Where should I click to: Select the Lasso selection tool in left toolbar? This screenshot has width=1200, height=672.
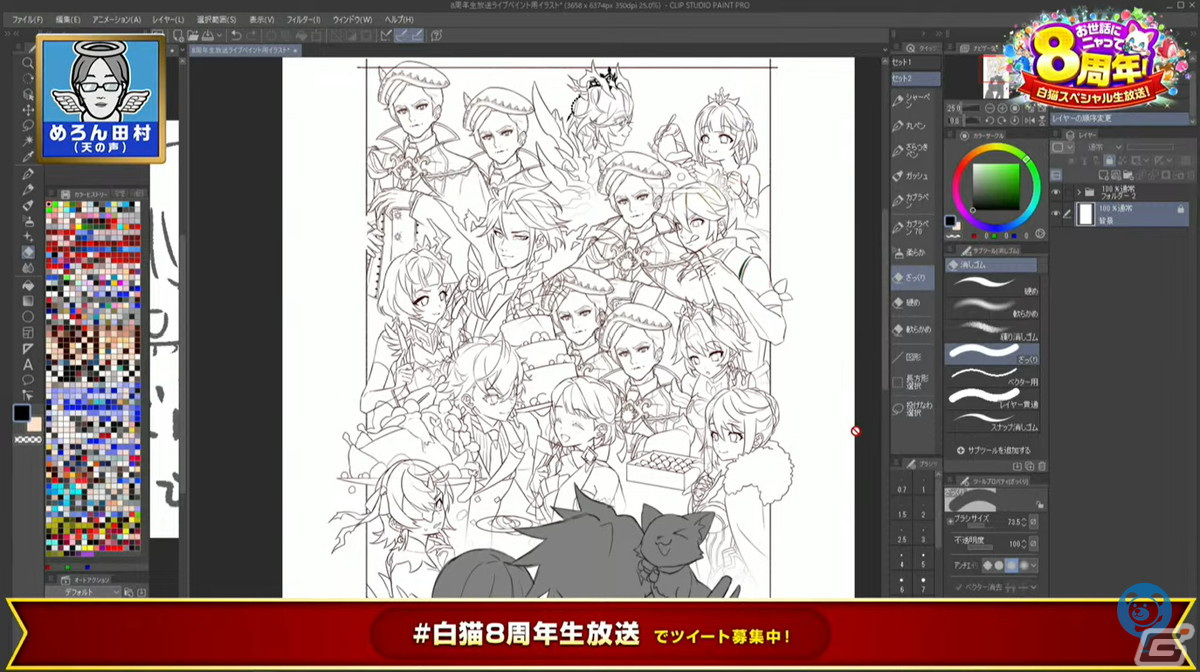(28, 125)
